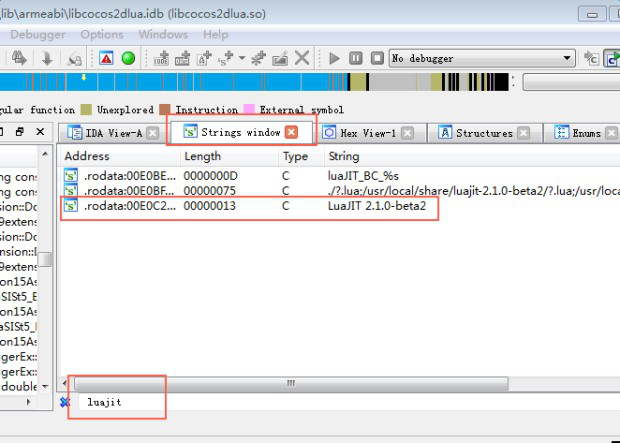620x443 pixels.
Task: Click the red warning triangle icon
Action: coord(106,59)
